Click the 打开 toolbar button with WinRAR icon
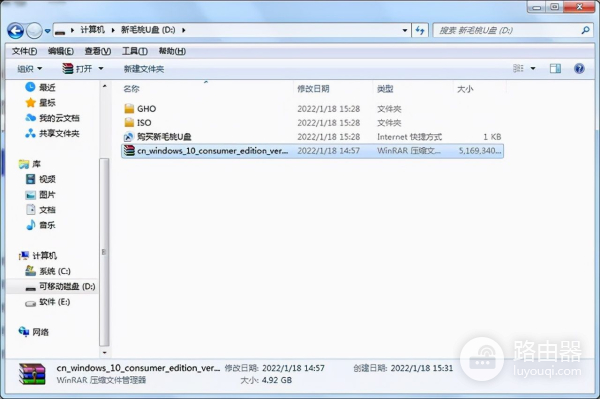Screen dimensions: 600x399 pyautogui.click(x=77, y=69)
